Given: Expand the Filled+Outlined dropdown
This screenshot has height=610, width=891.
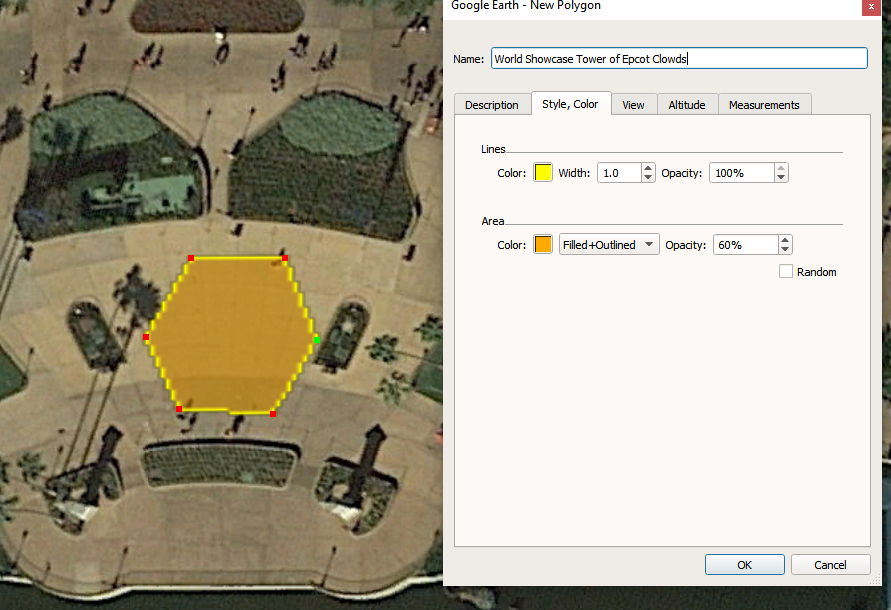Looking at the screenshot, I should click(x=609, y=245).
